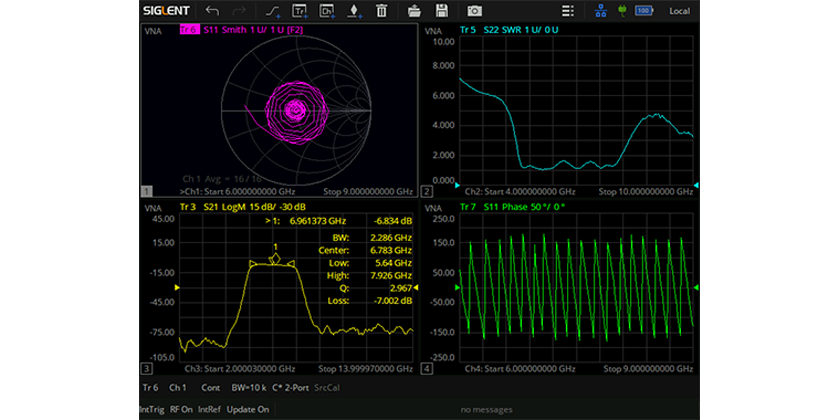Select marker 1 on the S21 trace

275,257
